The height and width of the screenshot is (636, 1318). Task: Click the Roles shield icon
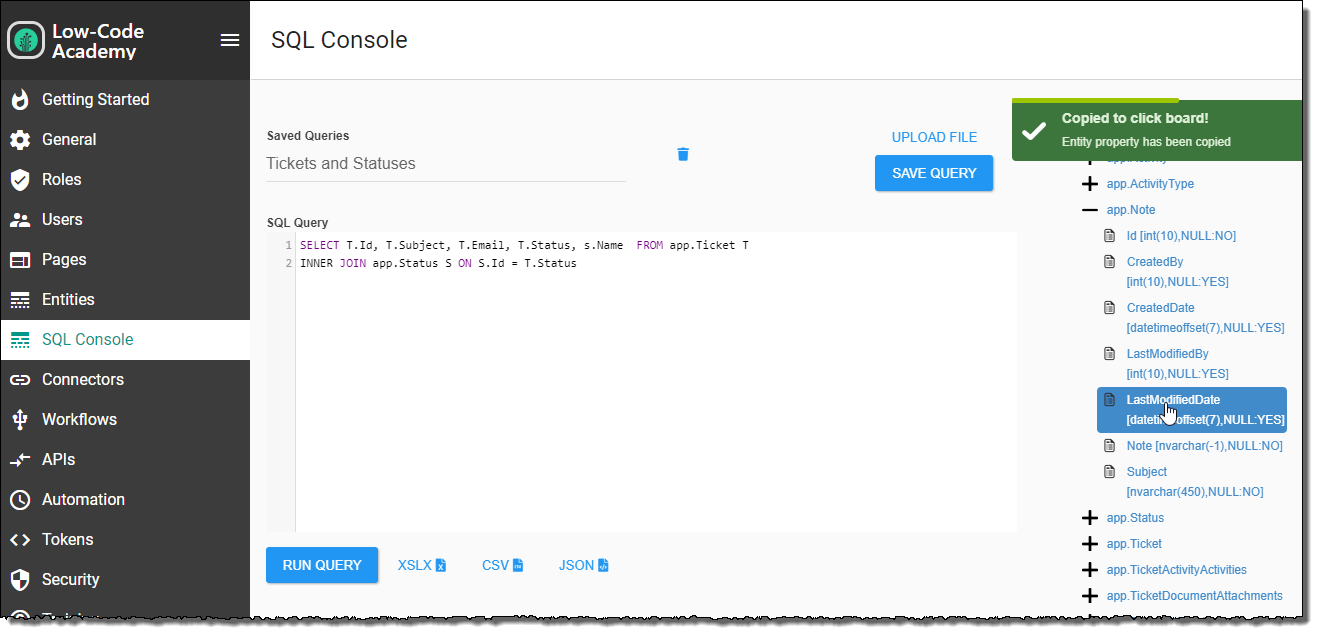point(20,179)
